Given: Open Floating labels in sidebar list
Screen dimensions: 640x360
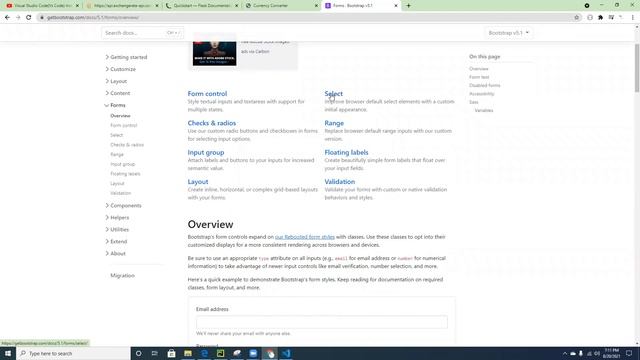Looking at the screenshot, I should click(x=125, y=174).
